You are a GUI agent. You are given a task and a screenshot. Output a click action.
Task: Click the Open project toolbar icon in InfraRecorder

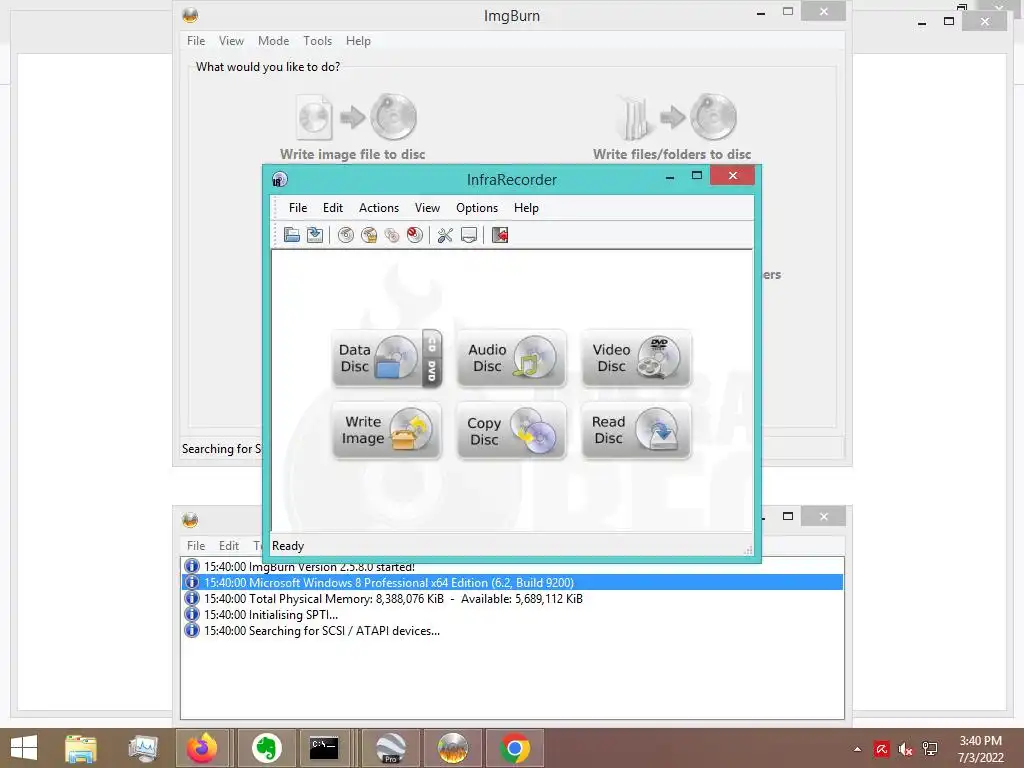(292, 235)
